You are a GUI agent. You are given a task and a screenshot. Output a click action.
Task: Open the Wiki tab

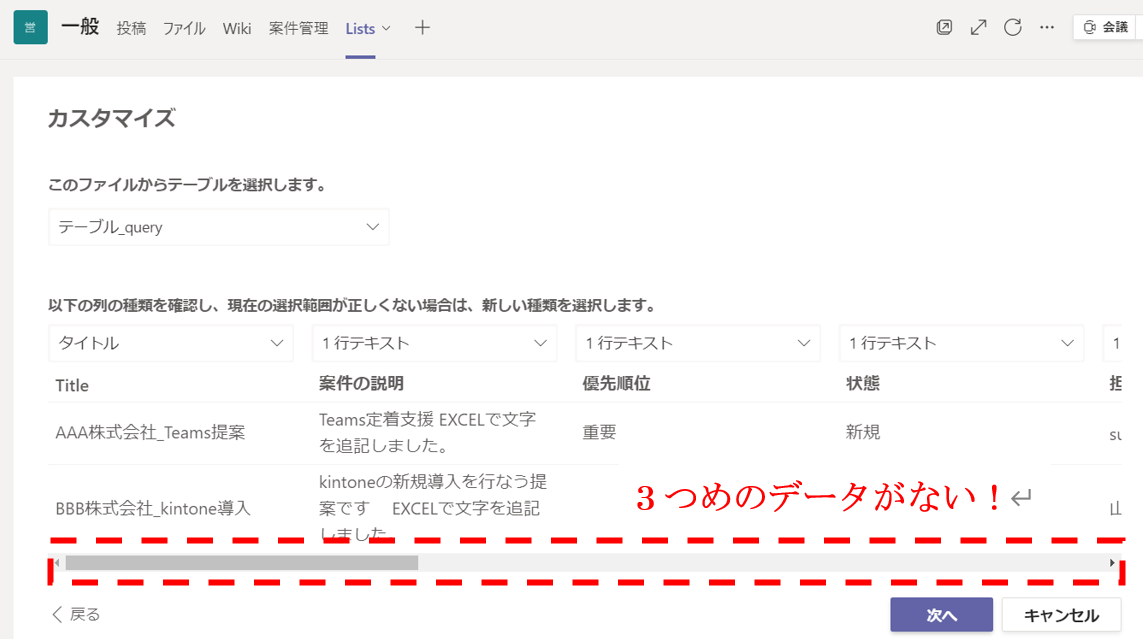pos(237,28)
